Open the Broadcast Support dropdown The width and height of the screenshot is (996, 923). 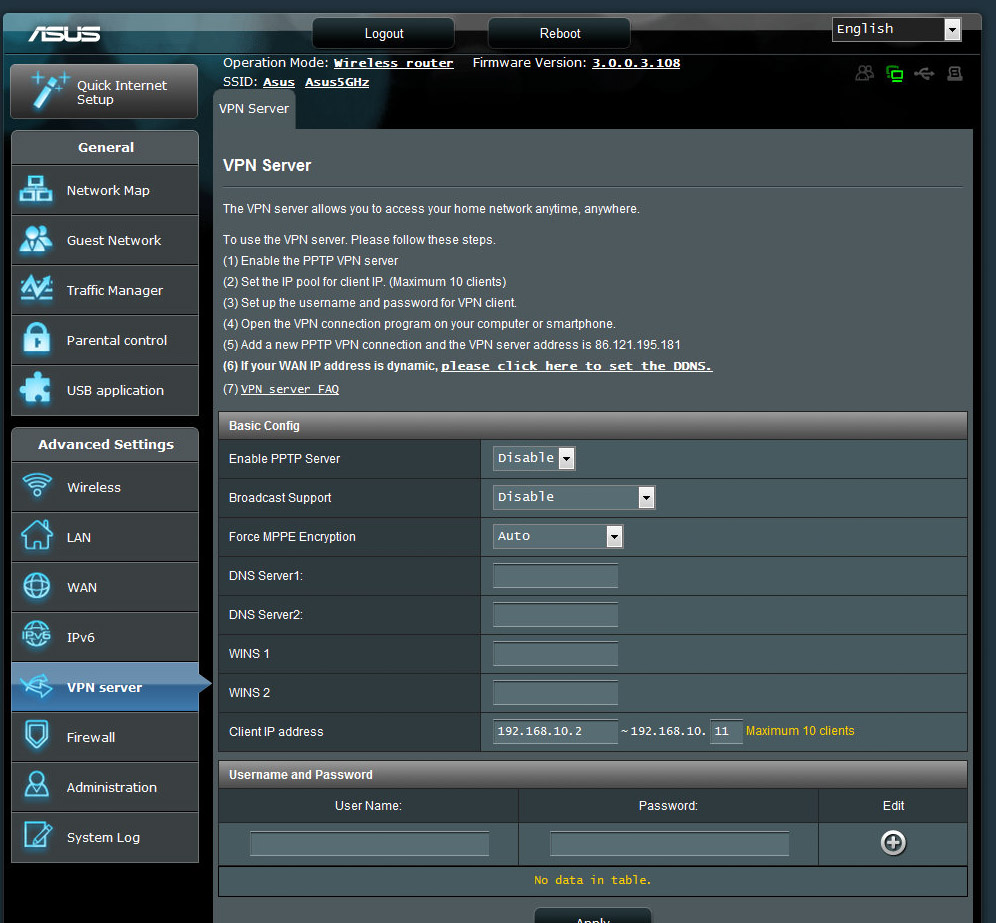(x=574, y=497)
